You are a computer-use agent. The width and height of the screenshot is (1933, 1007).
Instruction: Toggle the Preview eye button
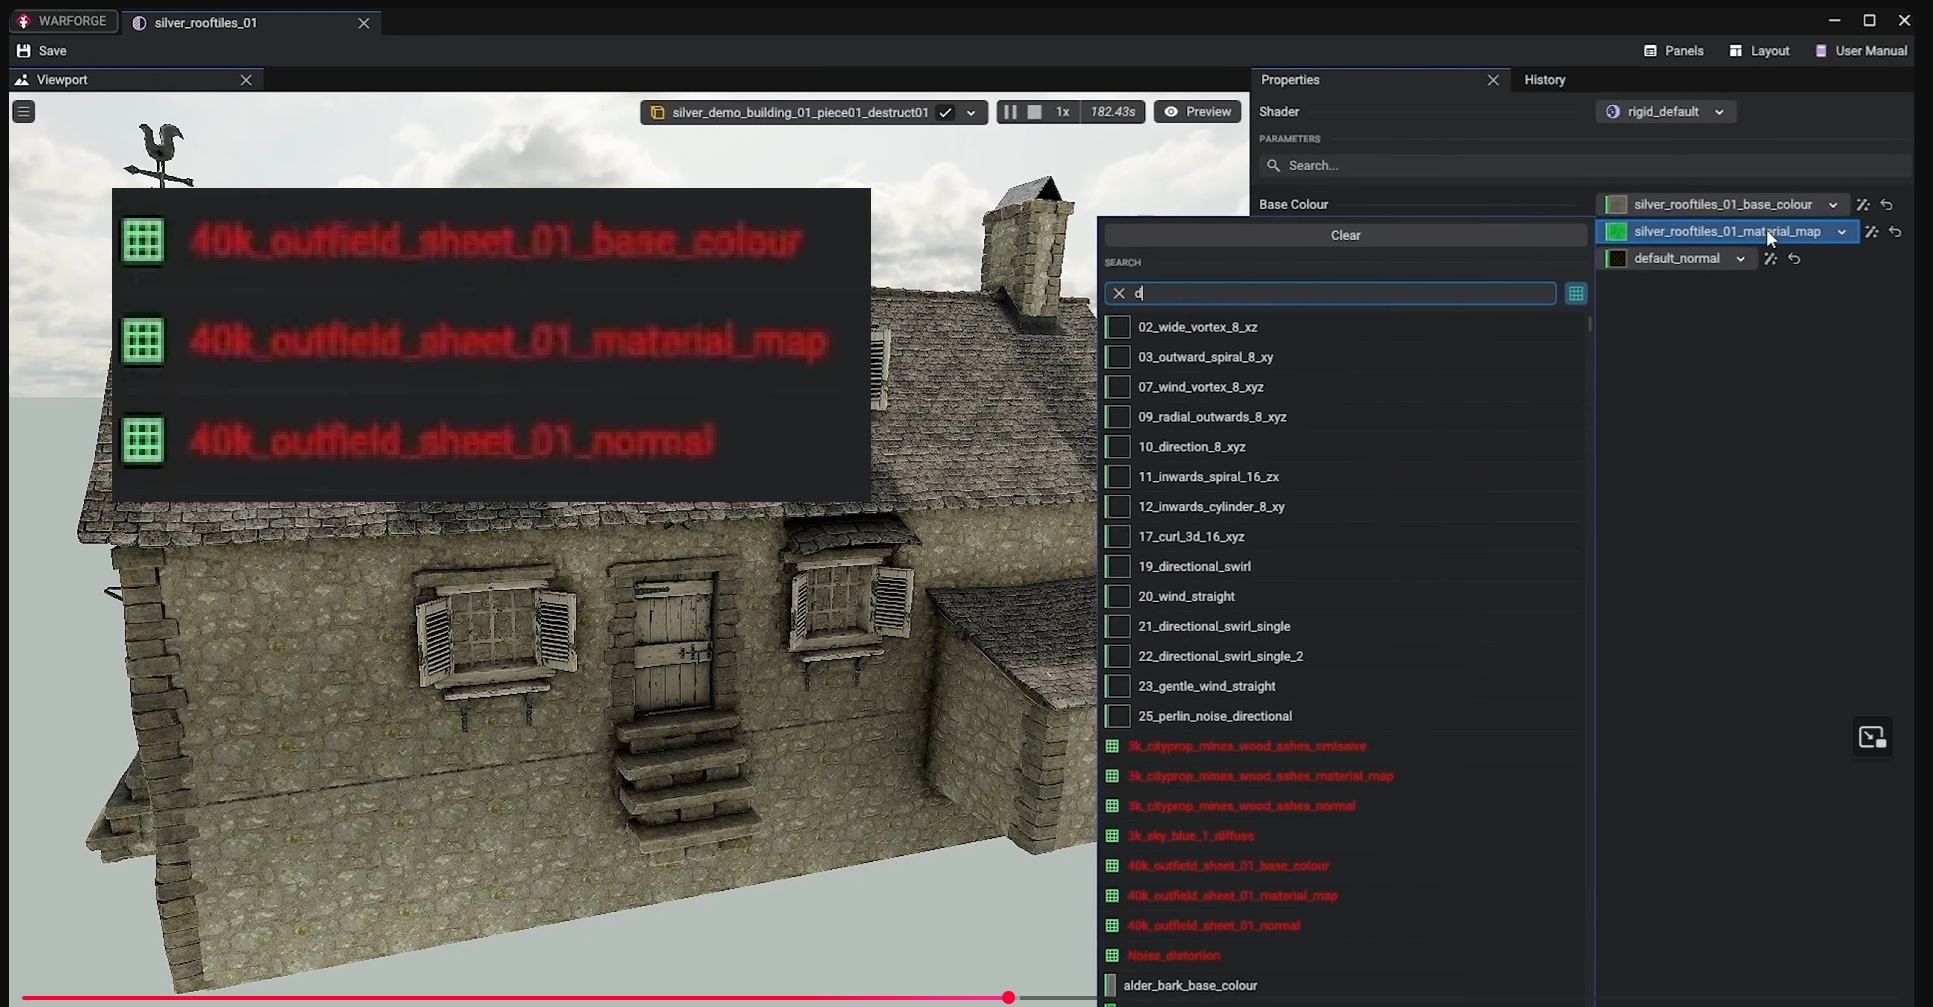(1197, 112)
